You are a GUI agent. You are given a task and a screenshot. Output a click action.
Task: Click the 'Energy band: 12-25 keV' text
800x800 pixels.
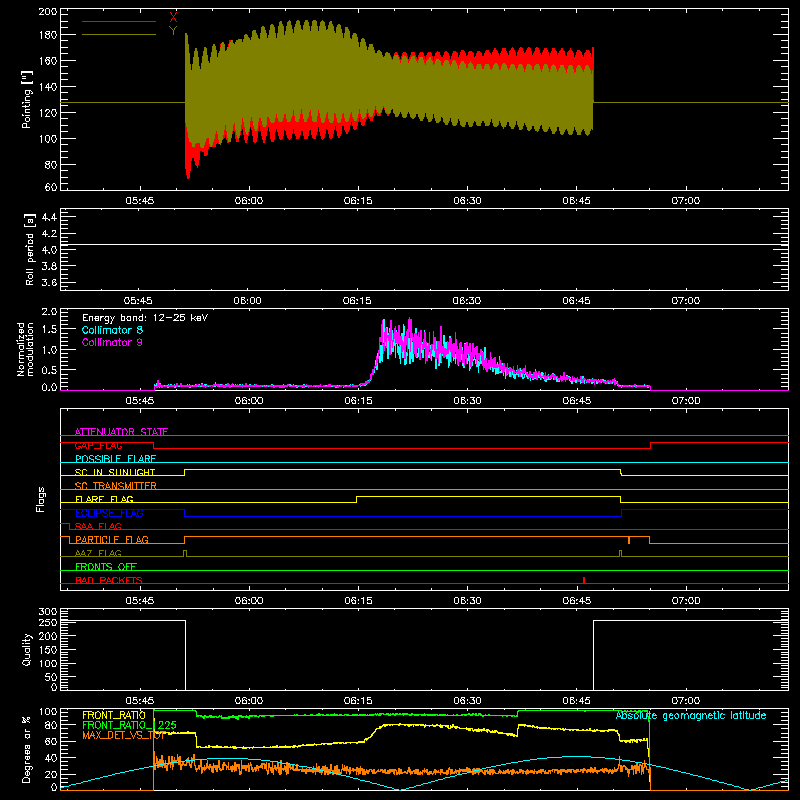point(145,318)
